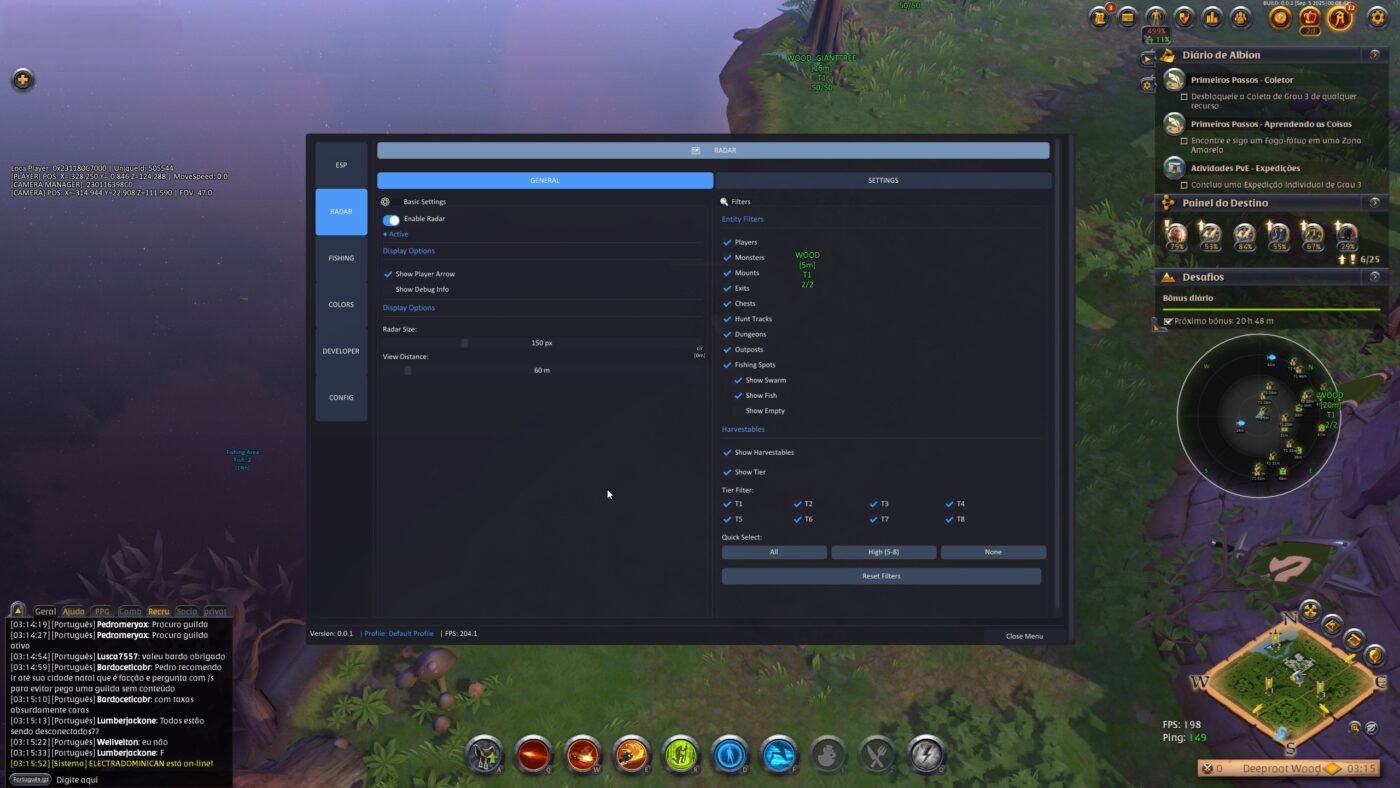Collapse the Painel do Destino section
1400x788 pixels.
pyautogui.click(x=1374, y=203)
